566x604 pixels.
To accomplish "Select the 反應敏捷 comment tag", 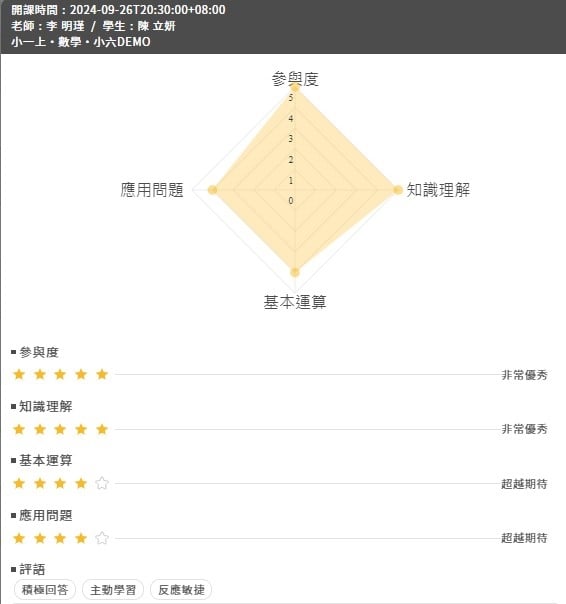I will coord(181,590).
